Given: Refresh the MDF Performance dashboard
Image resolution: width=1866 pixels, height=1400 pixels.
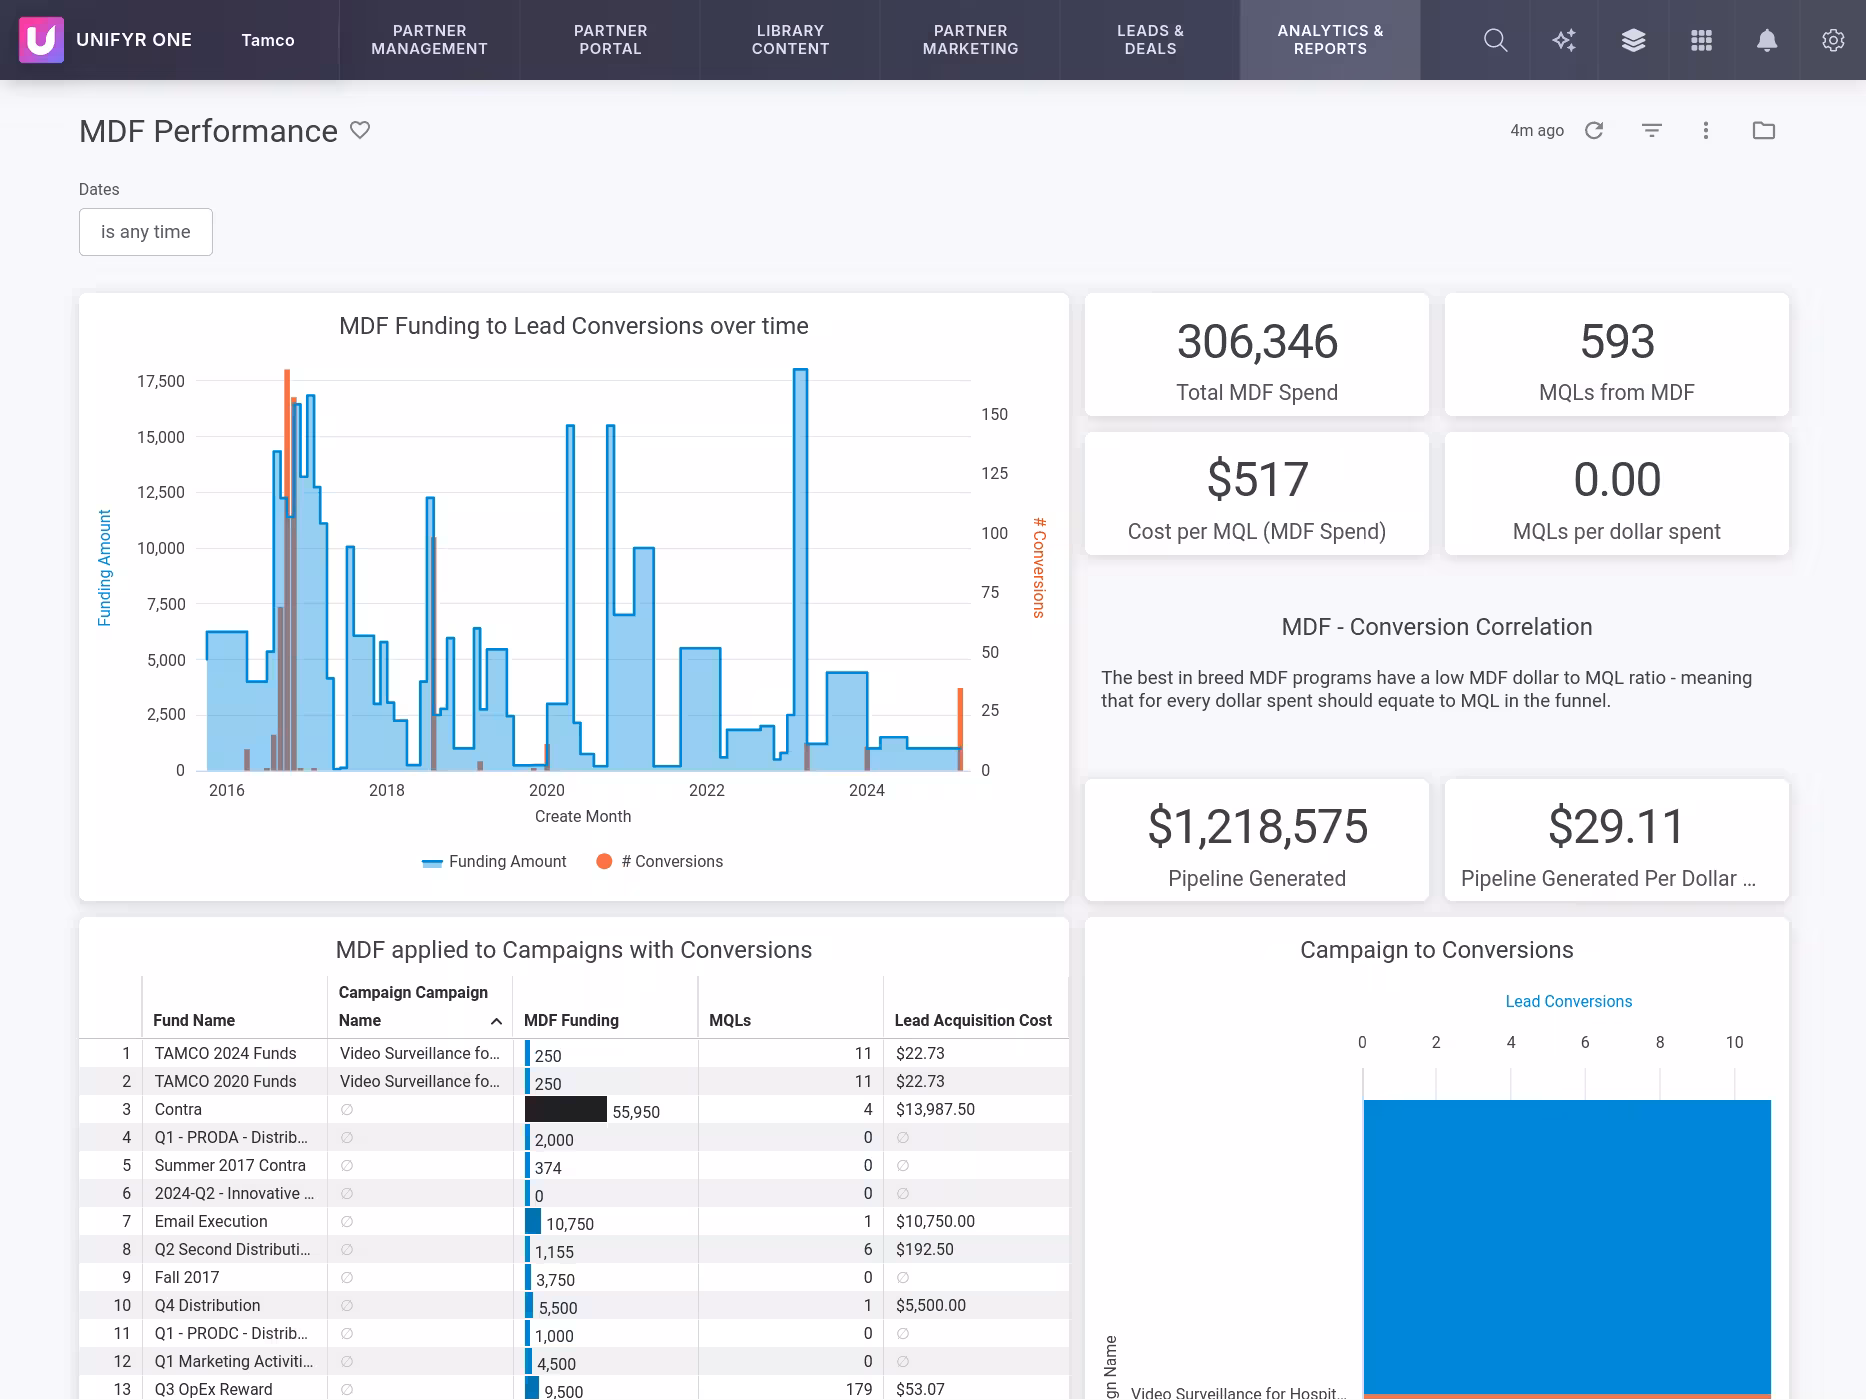Looking at the screenshot, I should point(1595,130).
